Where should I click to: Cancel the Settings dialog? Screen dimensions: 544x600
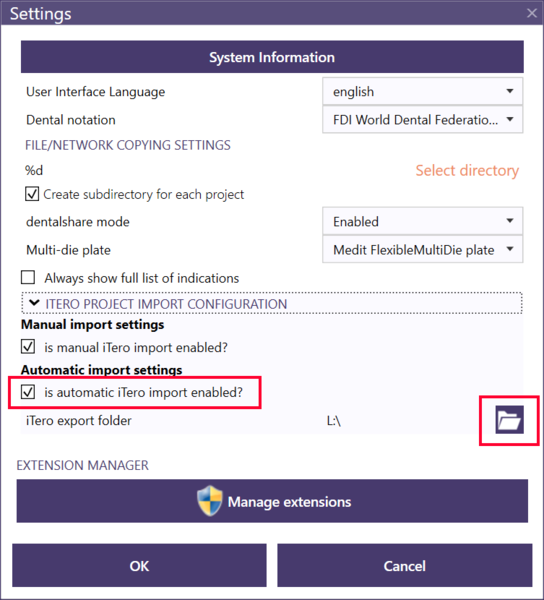[x=405, y=566]
